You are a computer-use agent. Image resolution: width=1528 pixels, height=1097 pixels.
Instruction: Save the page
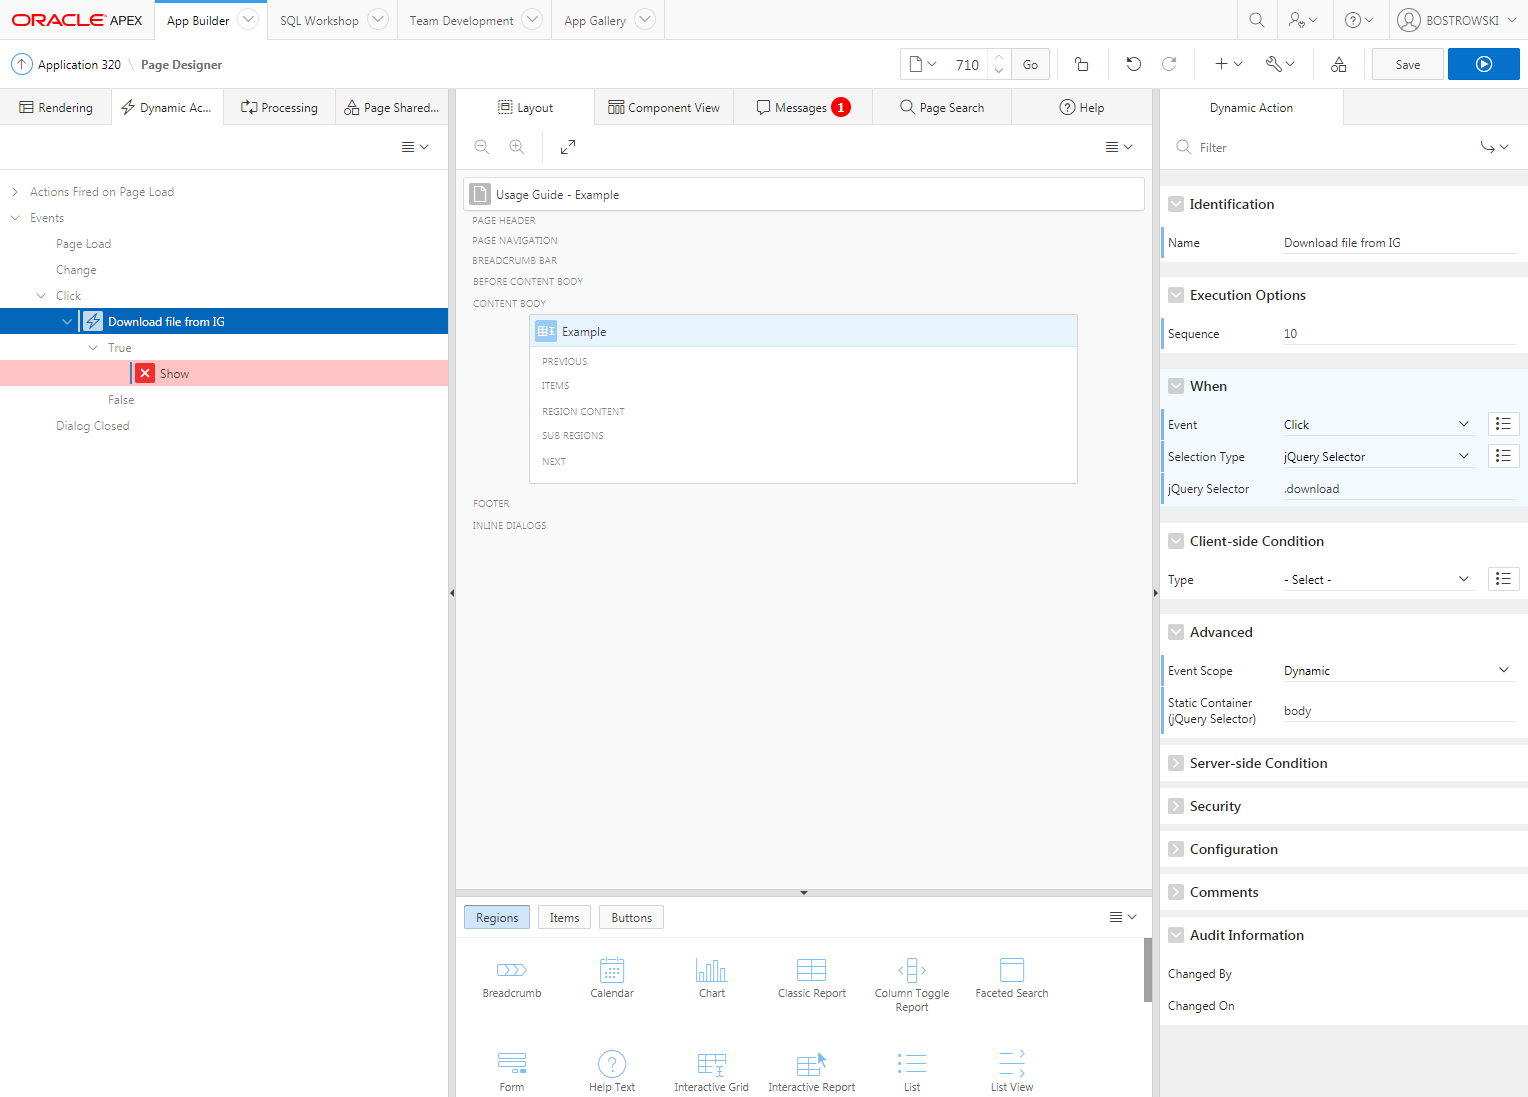[x=1408, y=64]
